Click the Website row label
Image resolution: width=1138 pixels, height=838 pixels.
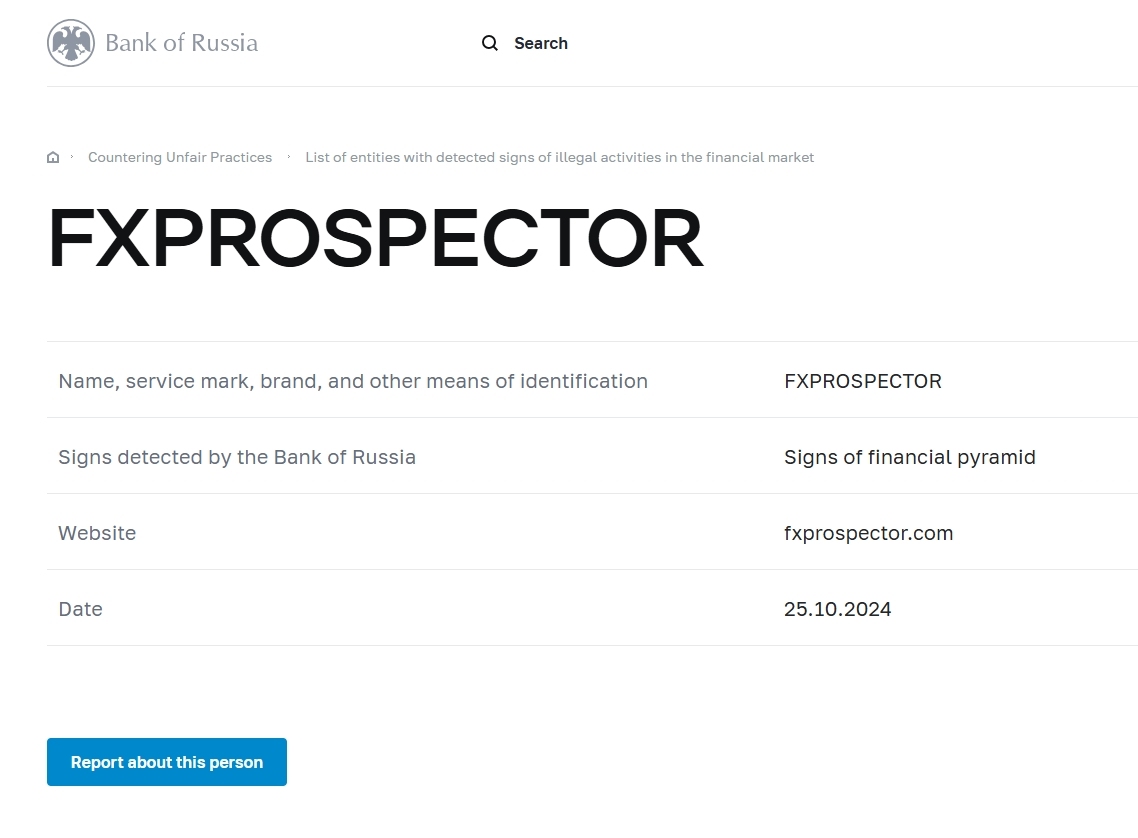tap(97, 533)
